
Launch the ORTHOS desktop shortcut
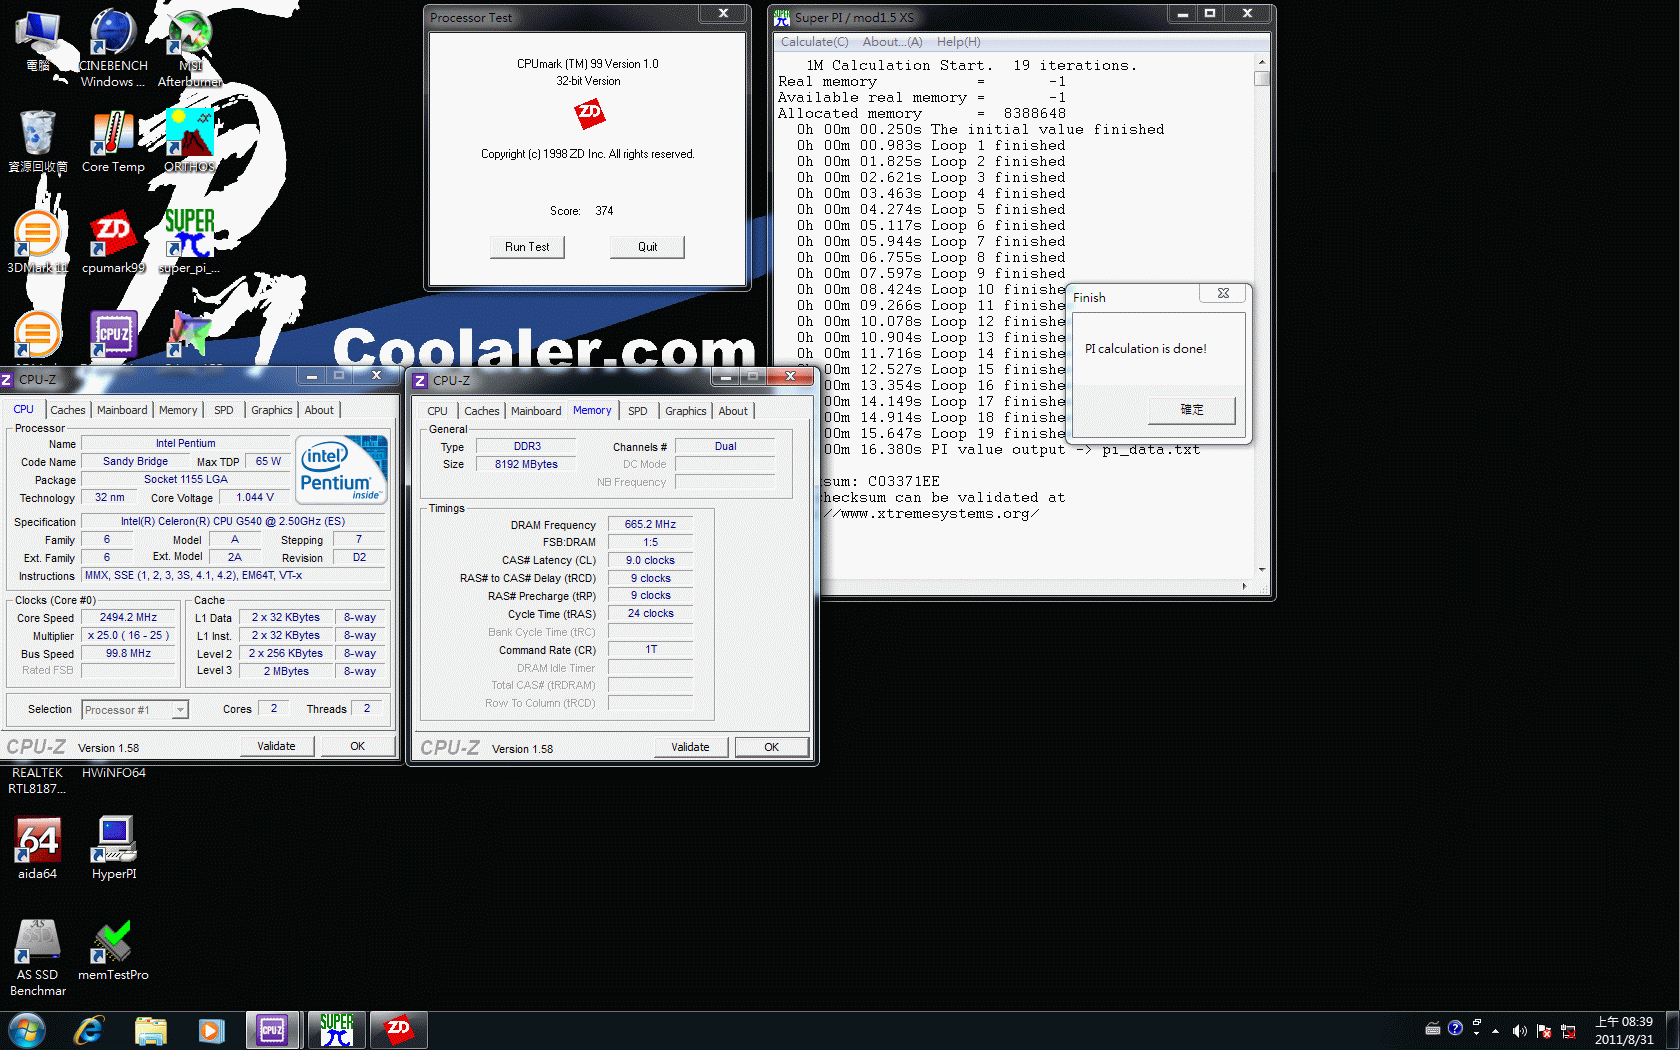189,141
